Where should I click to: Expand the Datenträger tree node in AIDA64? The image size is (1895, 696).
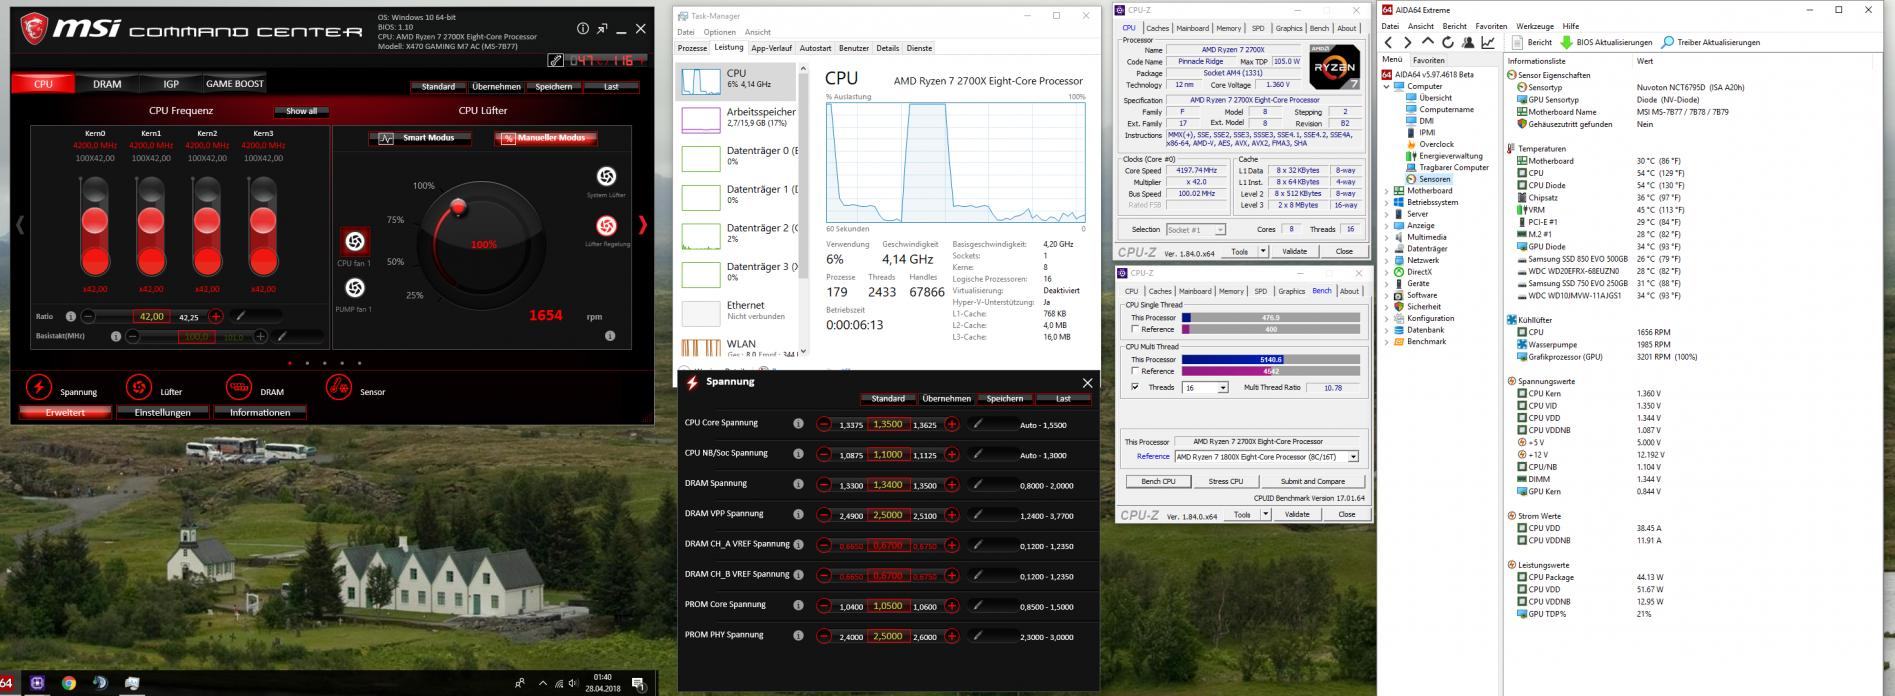[x=1386, y=249]
